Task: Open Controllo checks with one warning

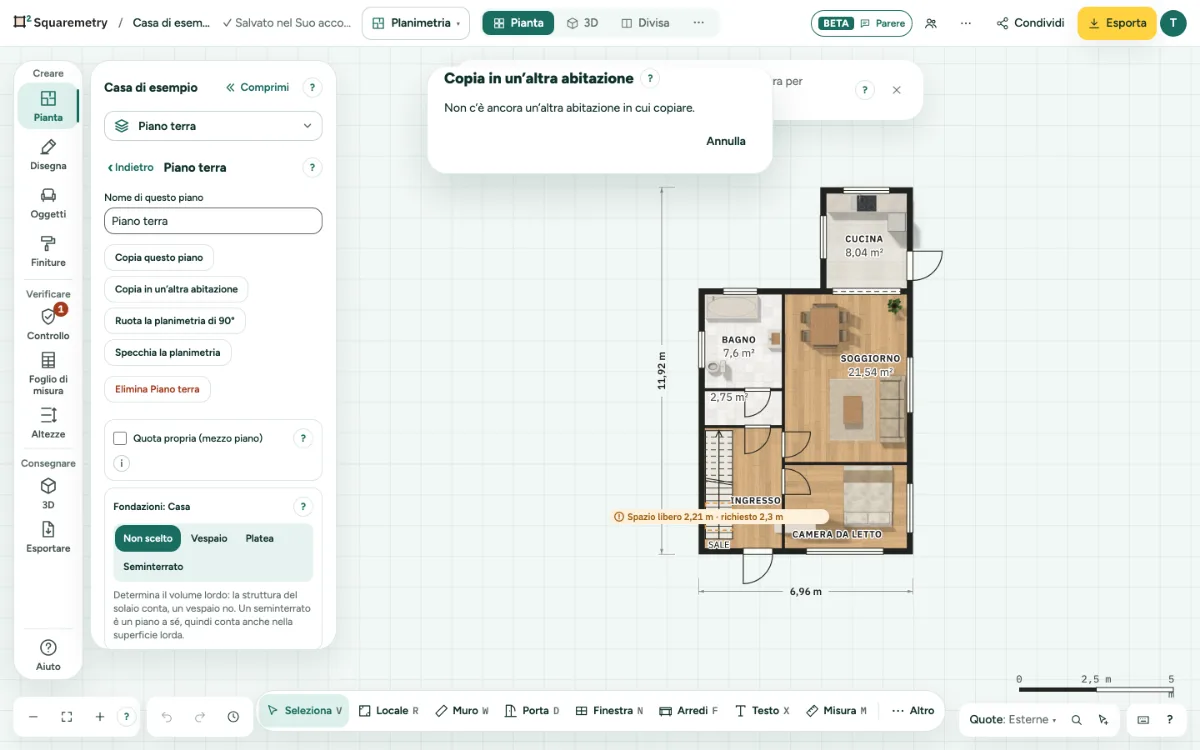Action: tap(48, 324)
